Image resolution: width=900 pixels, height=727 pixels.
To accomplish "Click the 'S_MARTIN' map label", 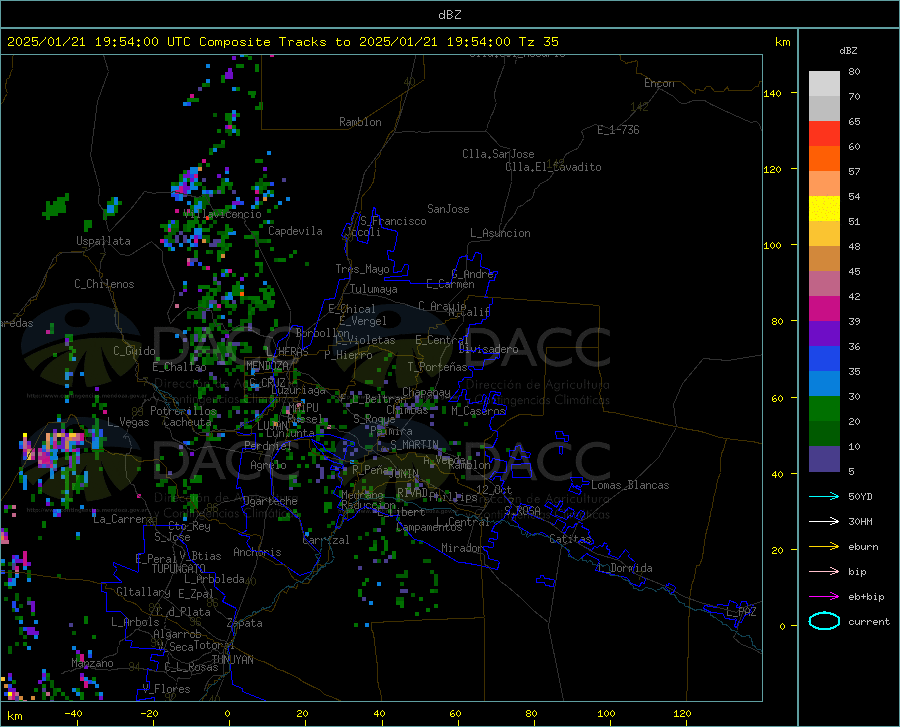I will pos(414,445).
